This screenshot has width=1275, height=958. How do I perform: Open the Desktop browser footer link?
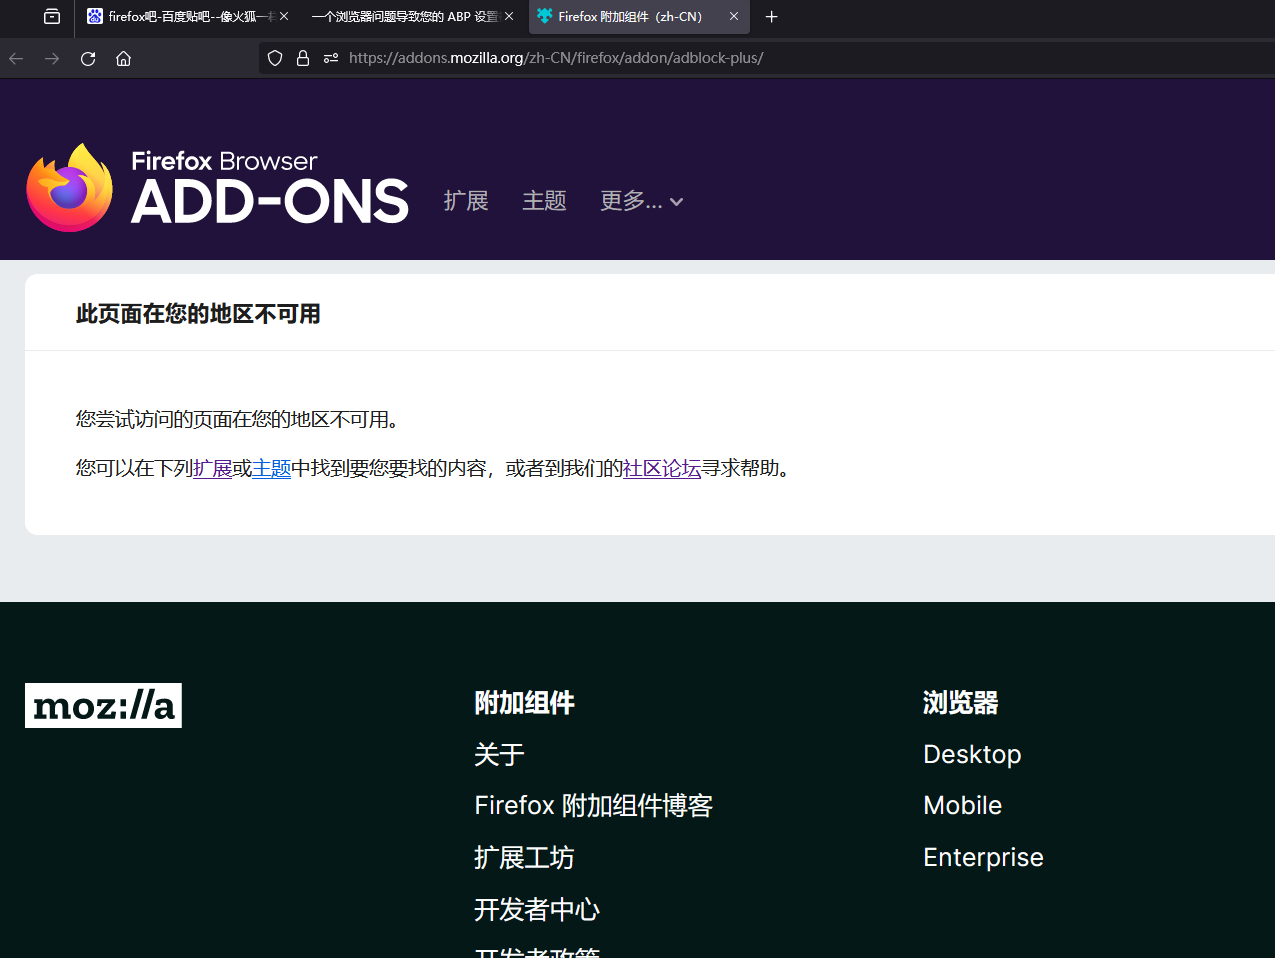972,754
